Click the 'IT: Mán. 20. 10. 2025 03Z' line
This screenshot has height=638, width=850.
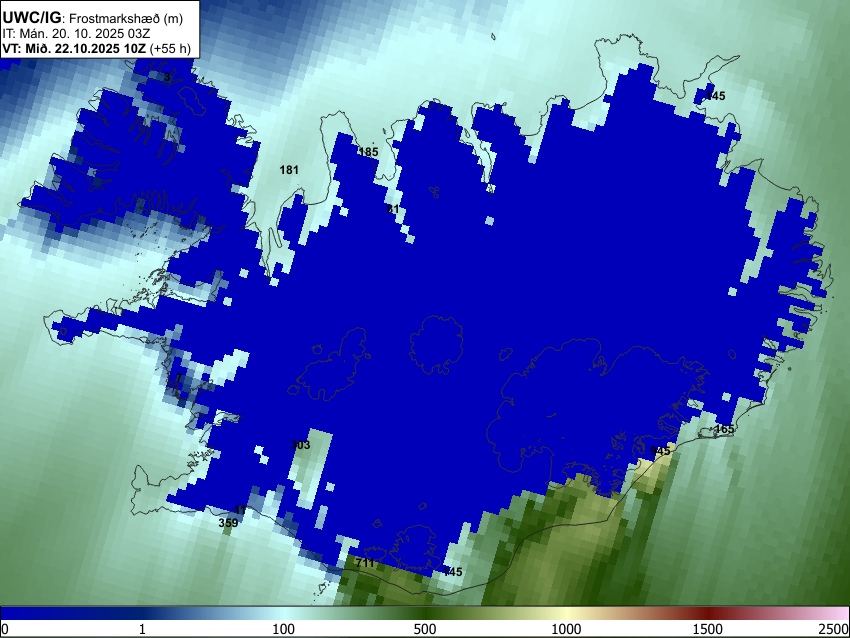(76, 34)
